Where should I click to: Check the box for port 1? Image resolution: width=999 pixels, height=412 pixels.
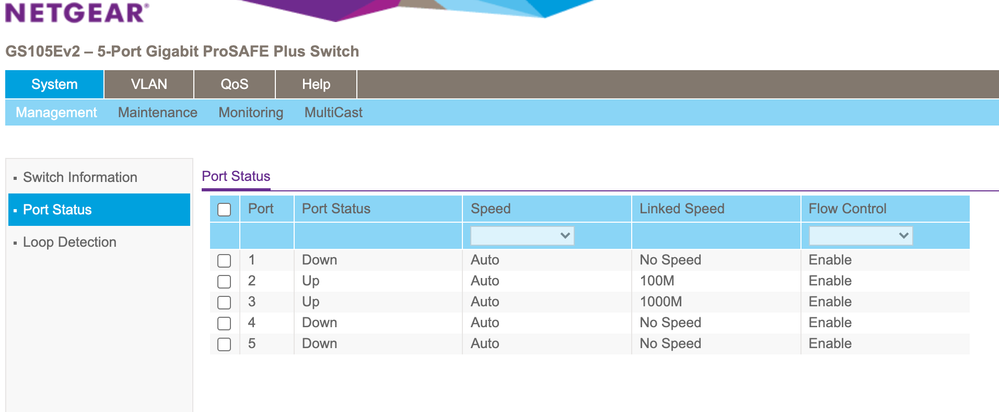(x=224, y=261)
